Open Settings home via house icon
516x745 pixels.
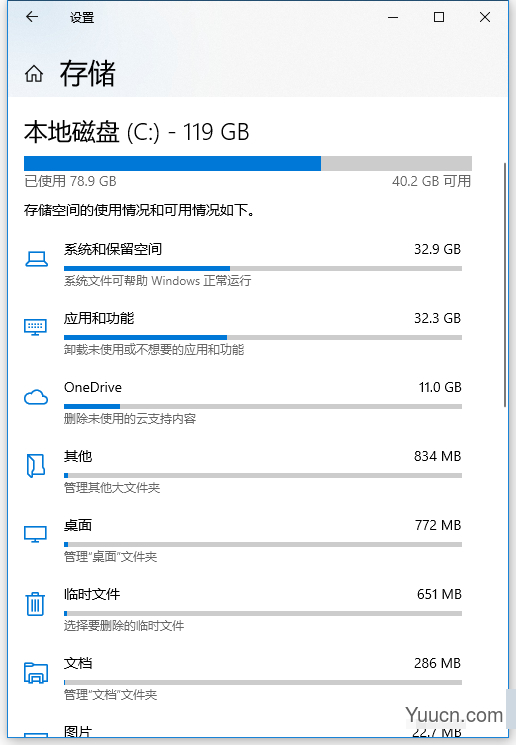coord(34,74)
